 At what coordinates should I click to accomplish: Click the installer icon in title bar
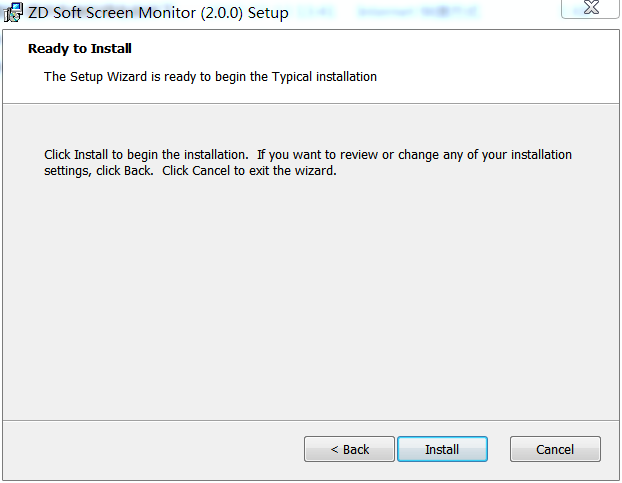(13, 12)
